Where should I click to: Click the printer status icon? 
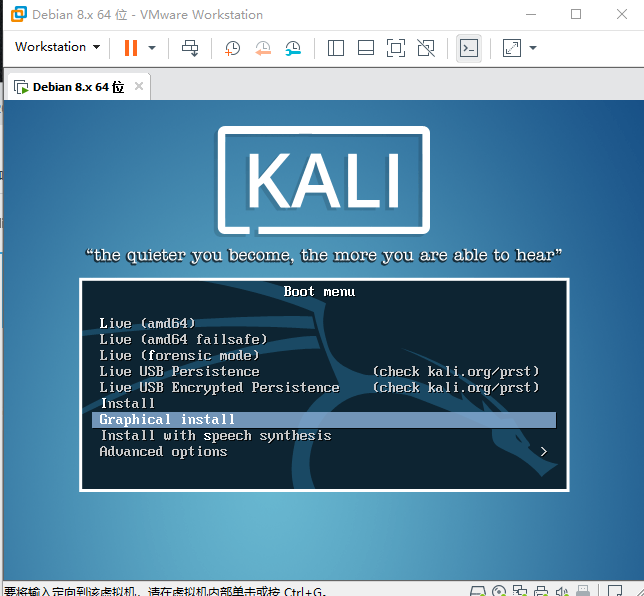point(541,591)
